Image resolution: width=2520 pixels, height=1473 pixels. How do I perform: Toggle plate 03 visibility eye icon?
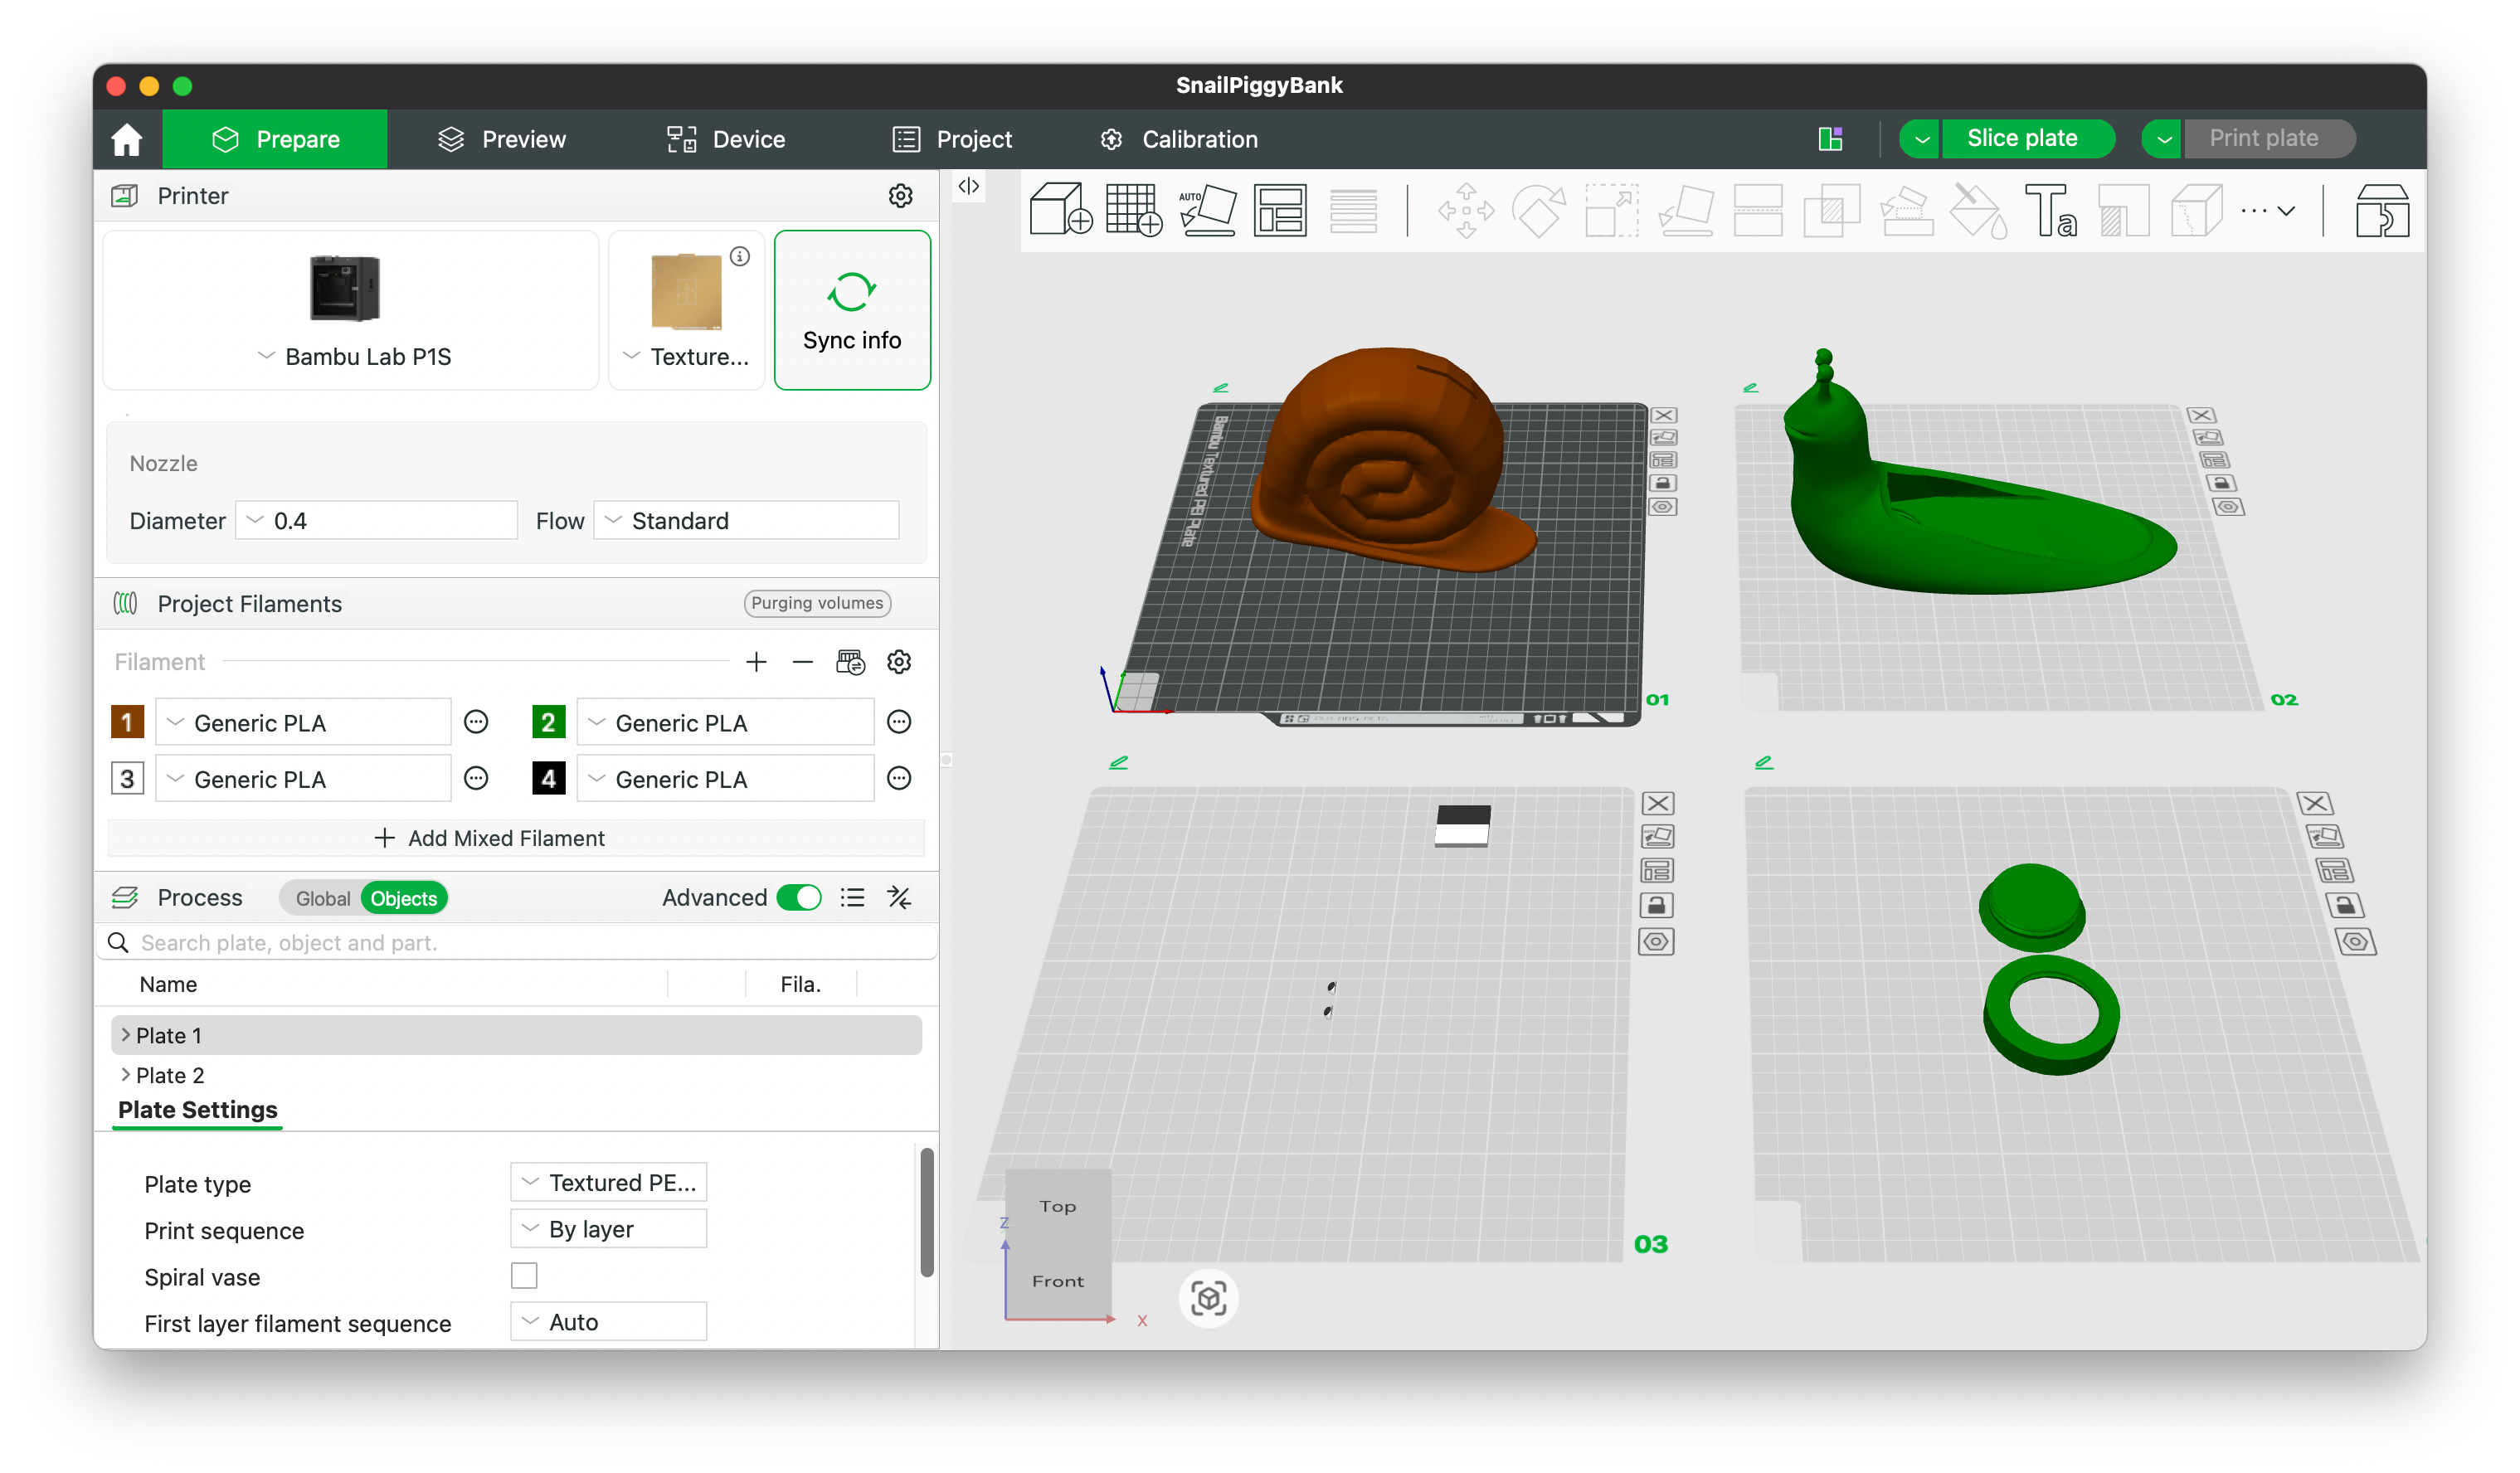point(1656,942)
